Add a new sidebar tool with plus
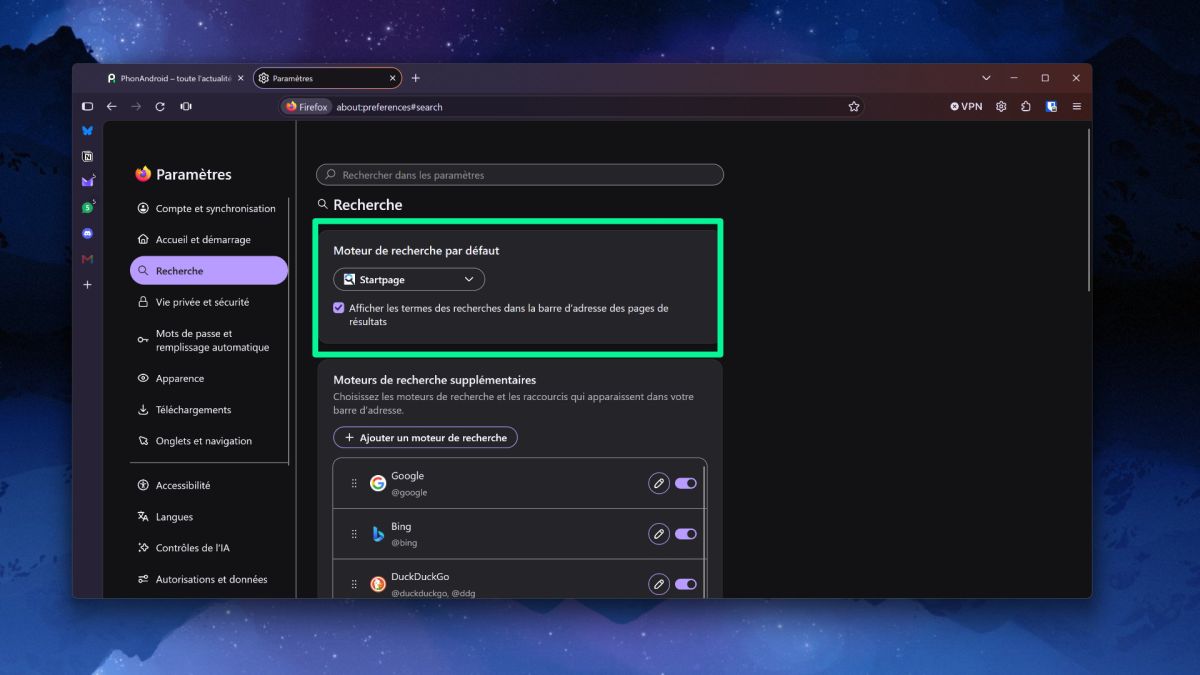Image resolution: width=1200 pixels, height=675 pixels. (x=87, y=285)
